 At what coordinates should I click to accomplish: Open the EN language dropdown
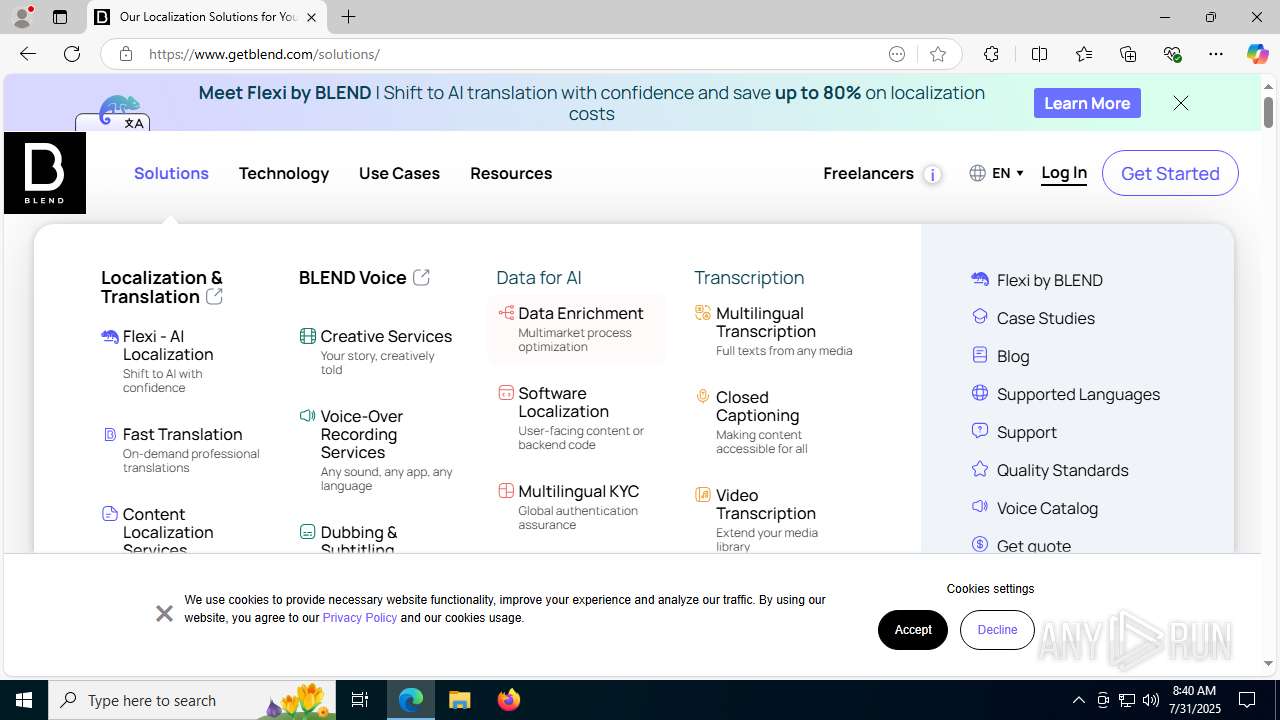click(x=997, y=173)
